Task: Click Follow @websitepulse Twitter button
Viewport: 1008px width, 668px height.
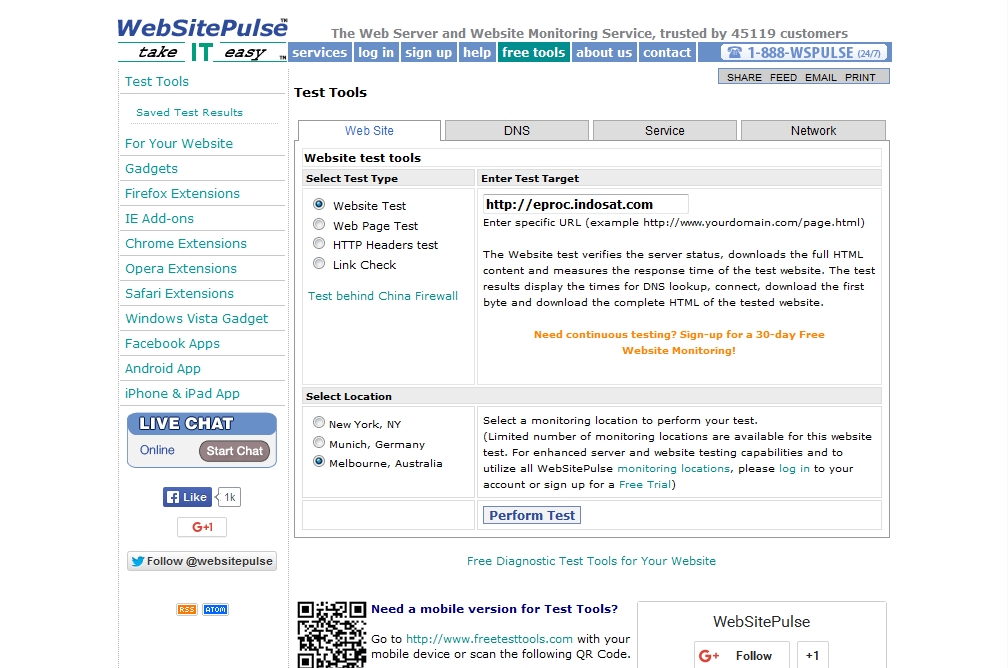Action: (202, 561)
